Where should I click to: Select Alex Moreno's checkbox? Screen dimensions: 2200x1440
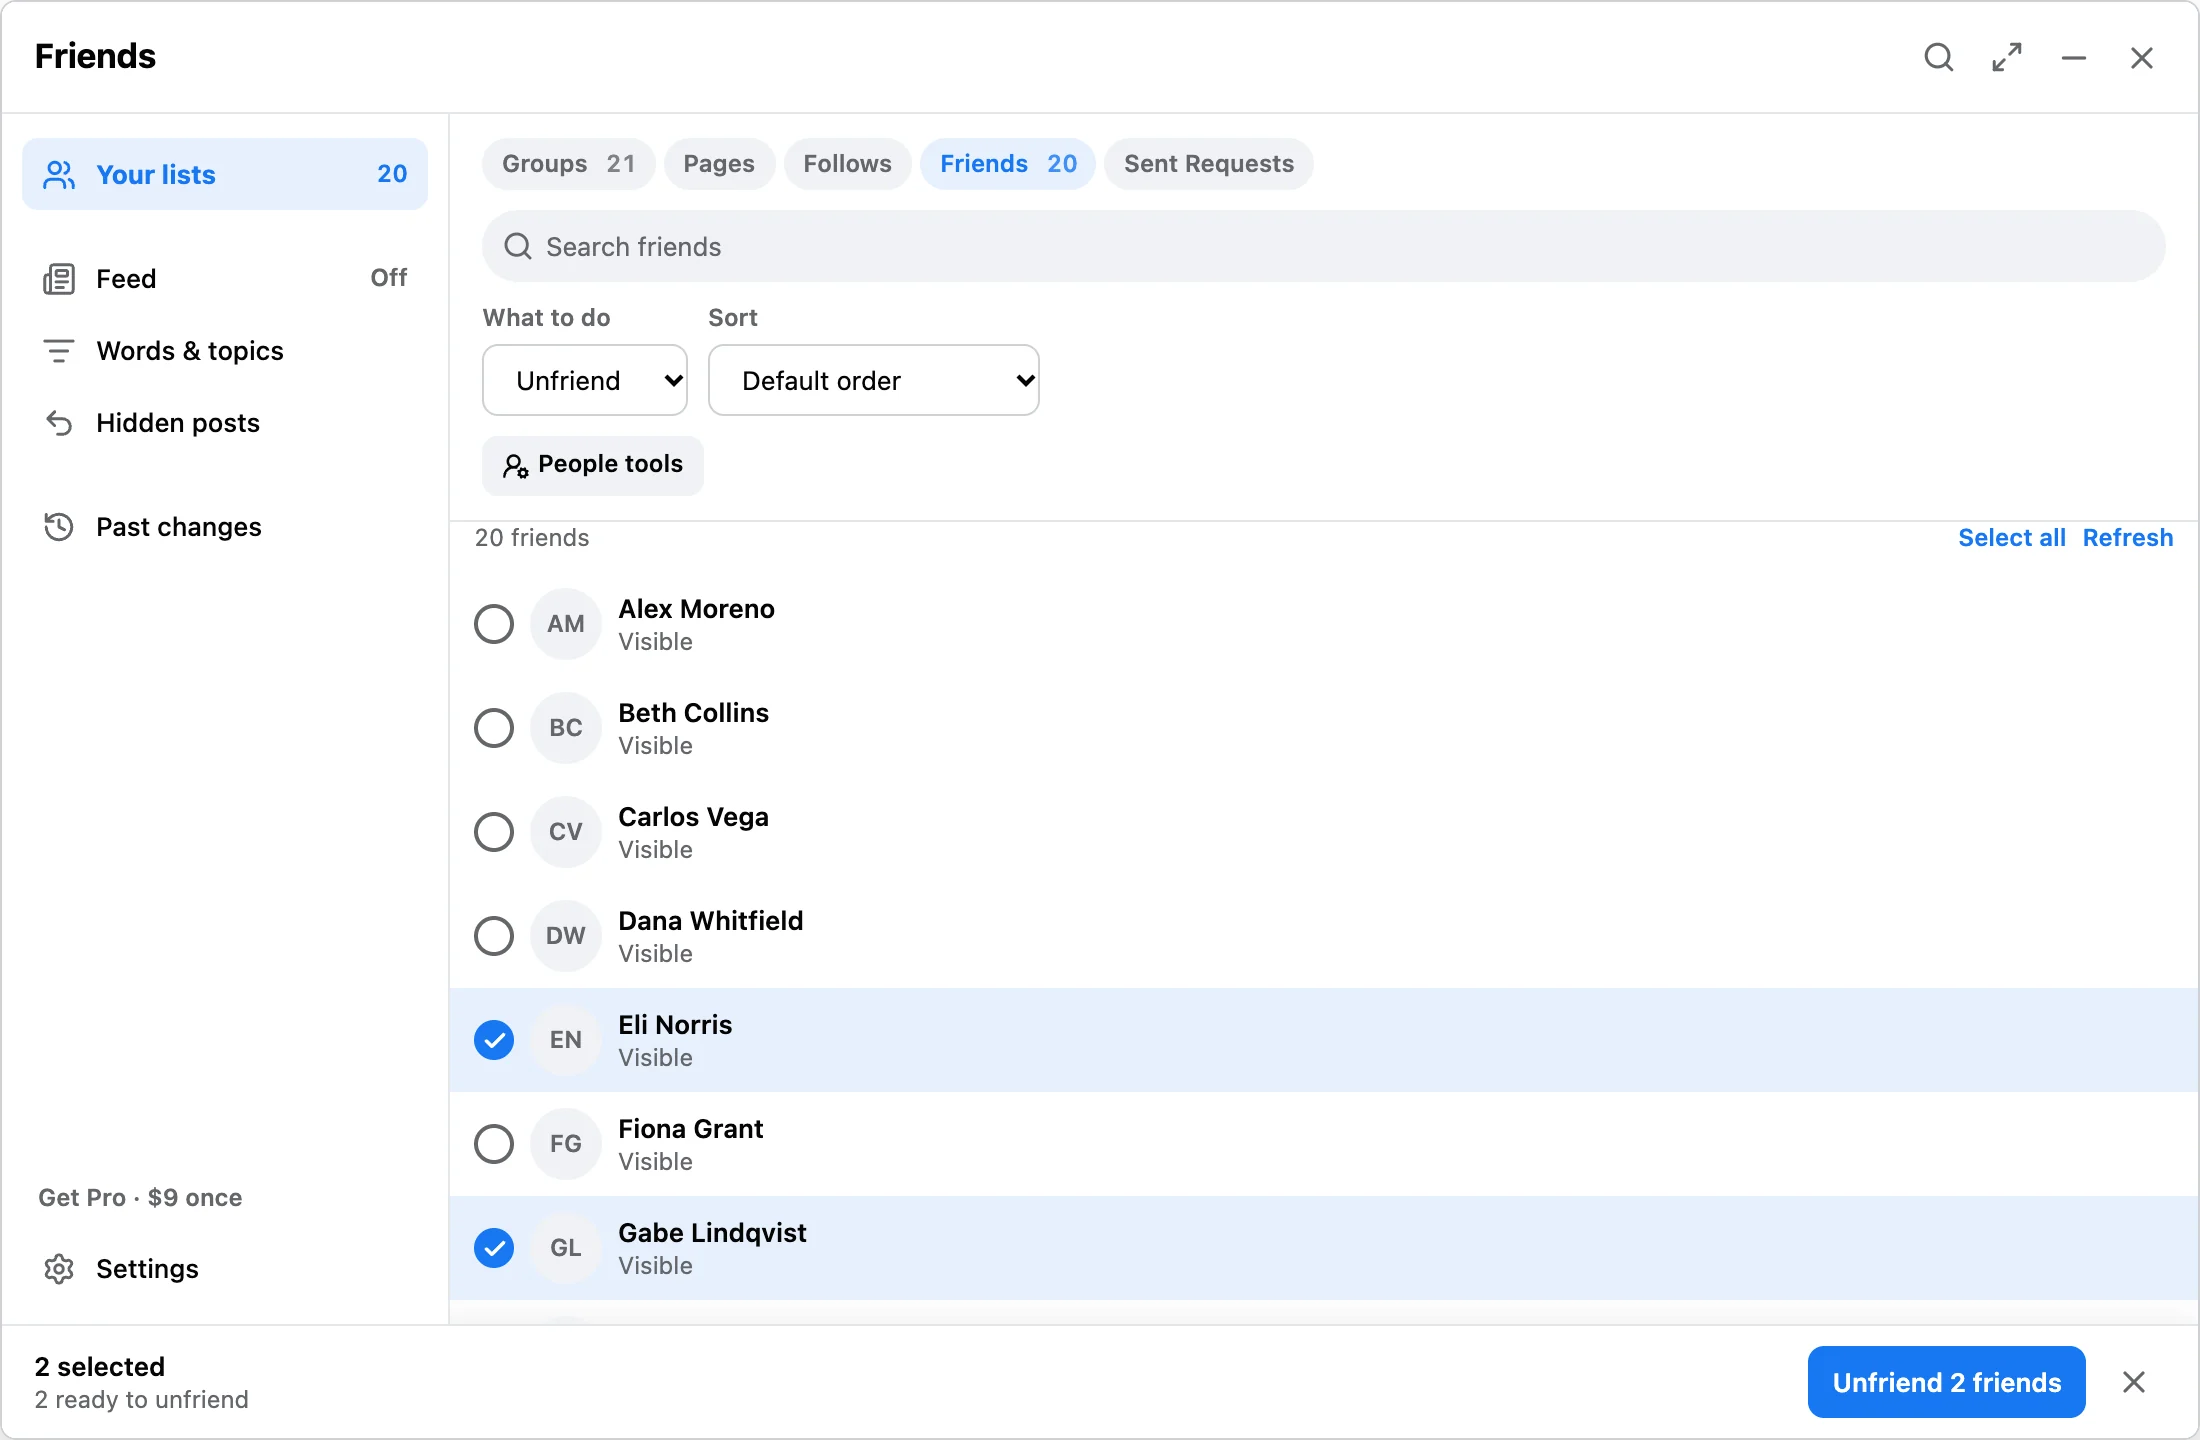click(x=494, y=624)
